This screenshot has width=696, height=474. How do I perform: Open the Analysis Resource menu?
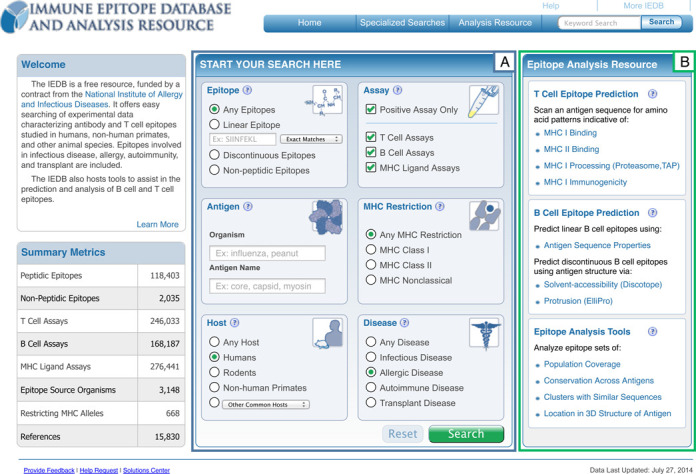(x=495, y=22)
